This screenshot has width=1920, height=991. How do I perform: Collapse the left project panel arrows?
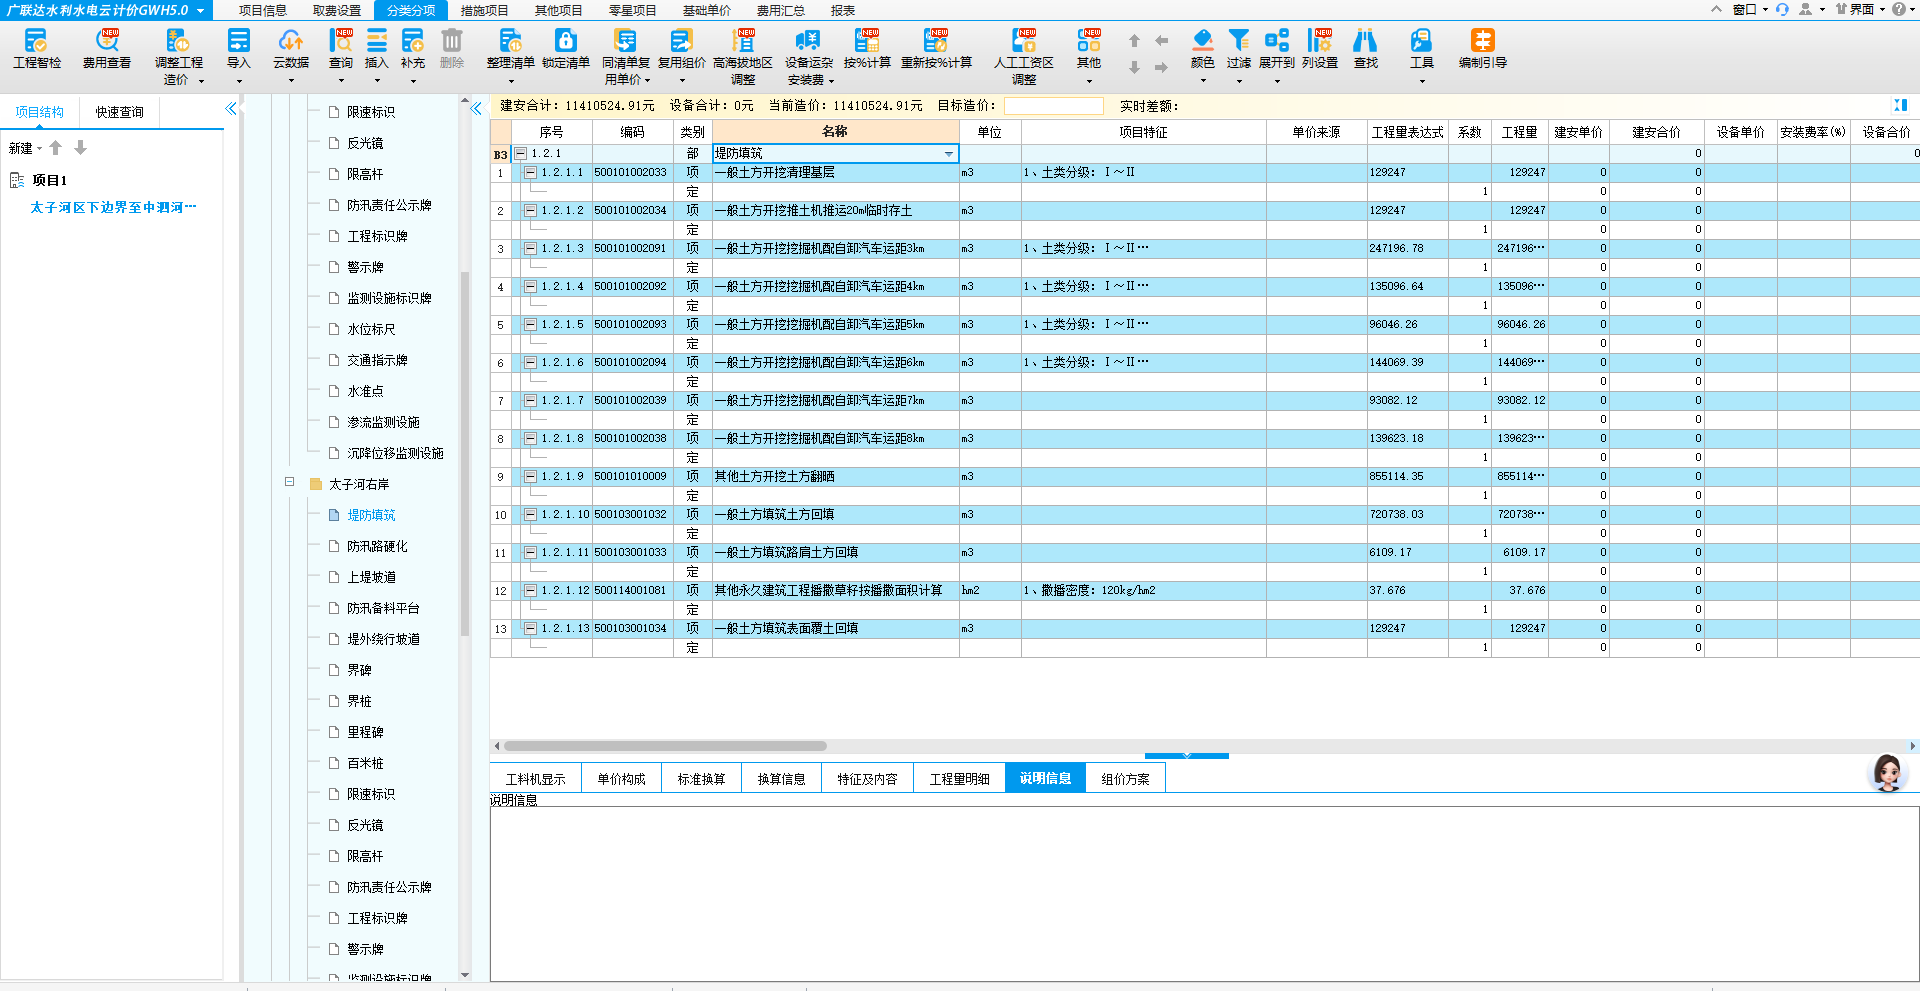231,108
